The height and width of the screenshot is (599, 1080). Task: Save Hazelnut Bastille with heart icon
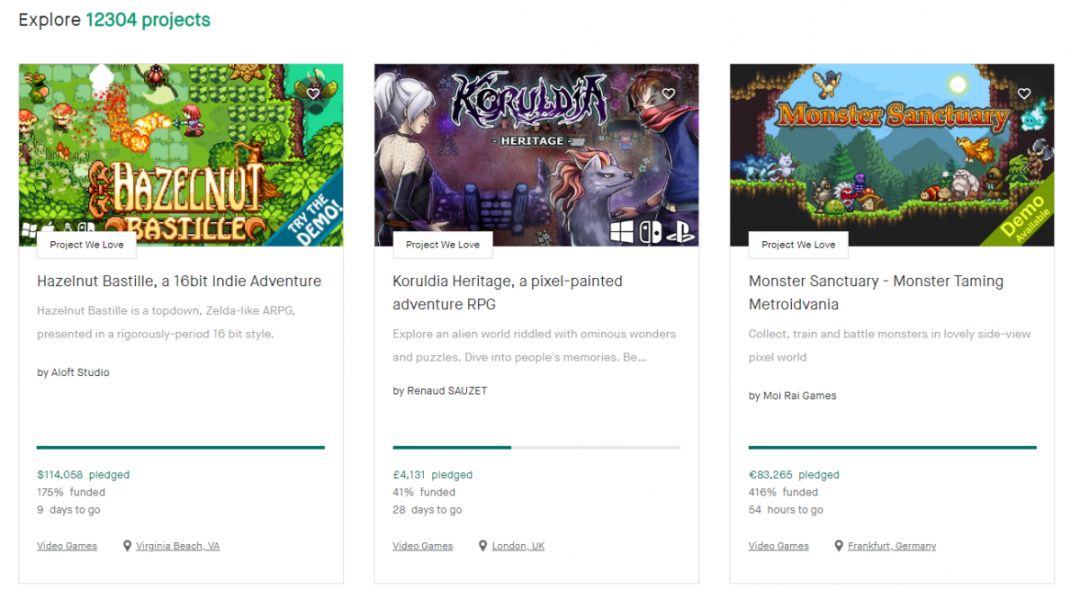[x=313, y=94]
